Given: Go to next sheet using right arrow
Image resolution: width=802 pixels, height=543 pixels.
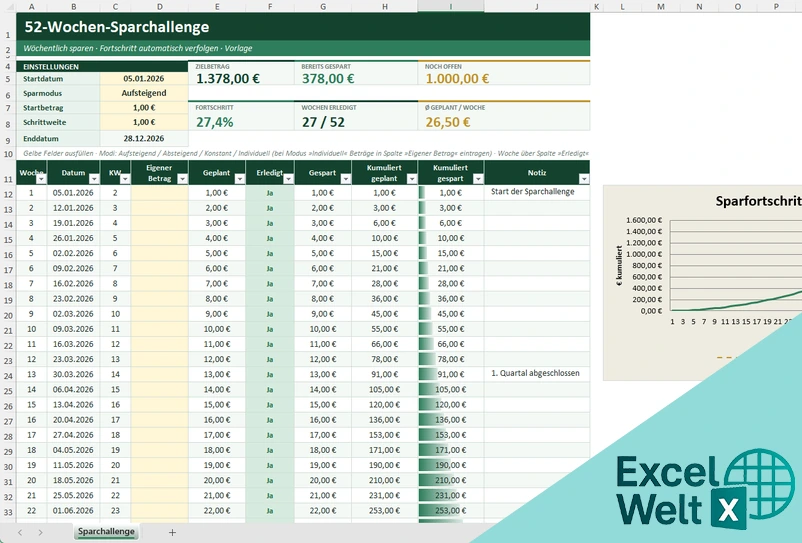Looking at the screenshot, I should pos(40,532).
